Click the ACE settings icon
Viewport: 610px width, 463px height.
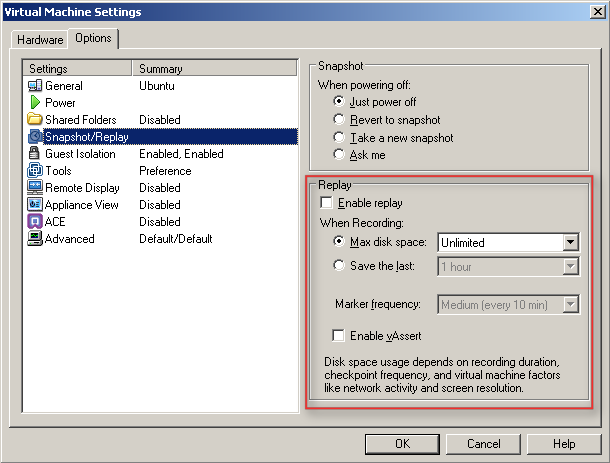[35, 222]
